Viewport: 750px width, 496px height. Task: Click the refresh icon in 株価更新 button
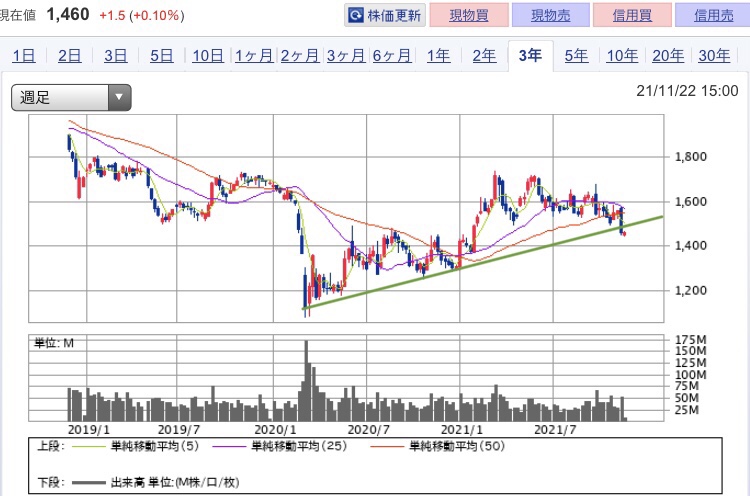click(x=355, y=16)
